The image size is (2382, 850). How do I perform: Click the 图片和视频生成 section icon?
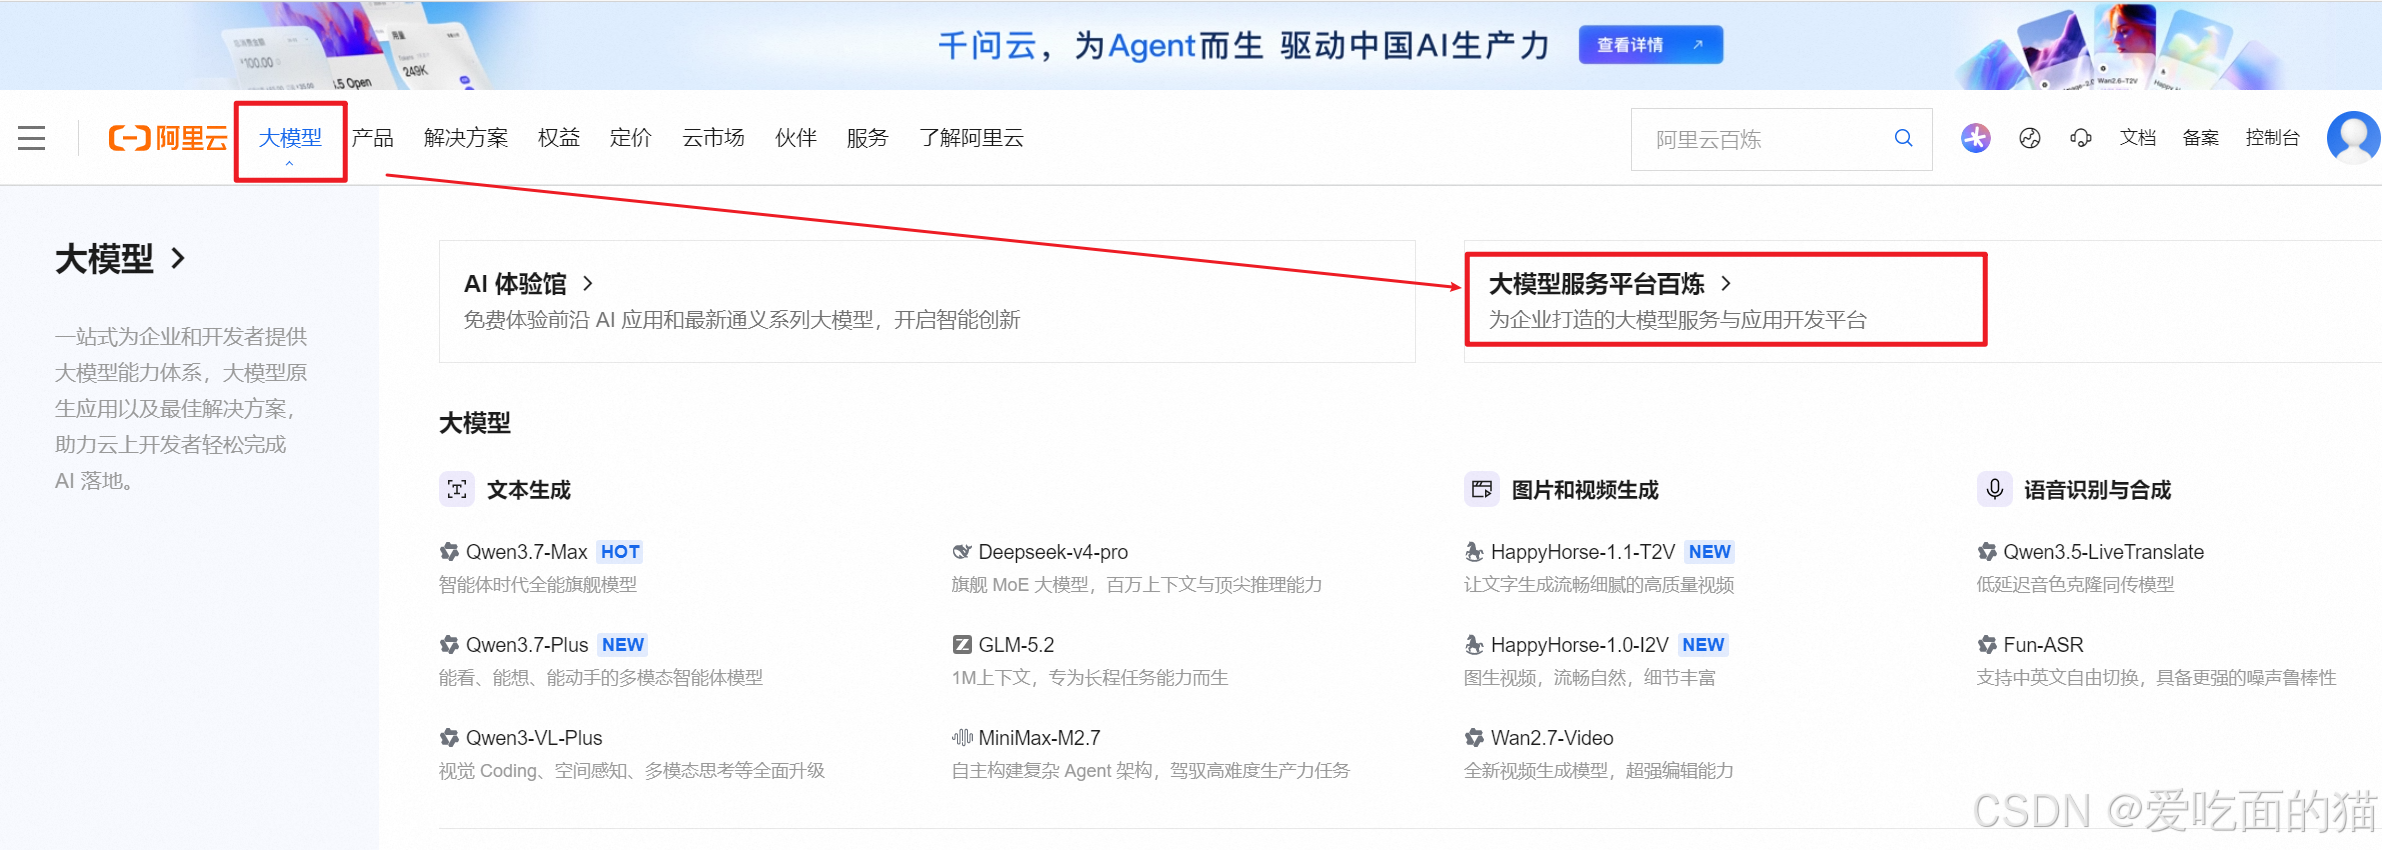1482,489
